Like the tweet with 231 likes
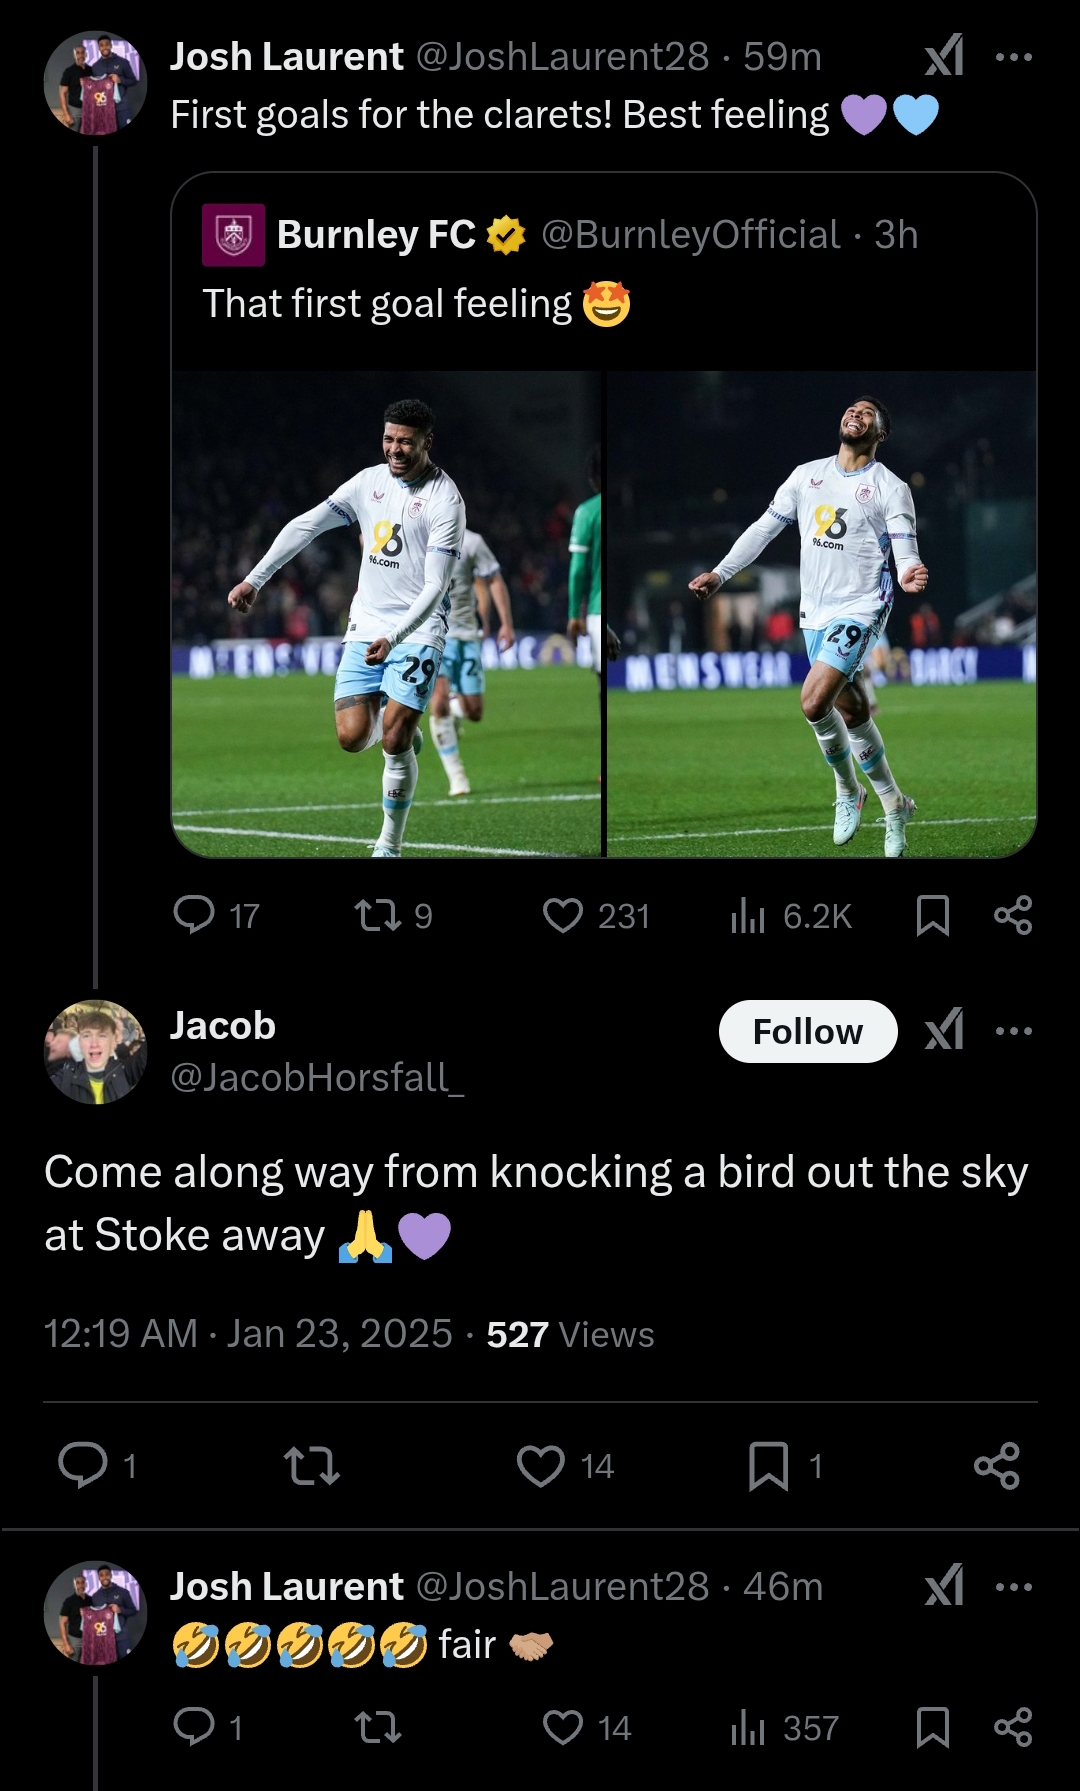The image size is (1080, 1791). click(x=563, y=914)
